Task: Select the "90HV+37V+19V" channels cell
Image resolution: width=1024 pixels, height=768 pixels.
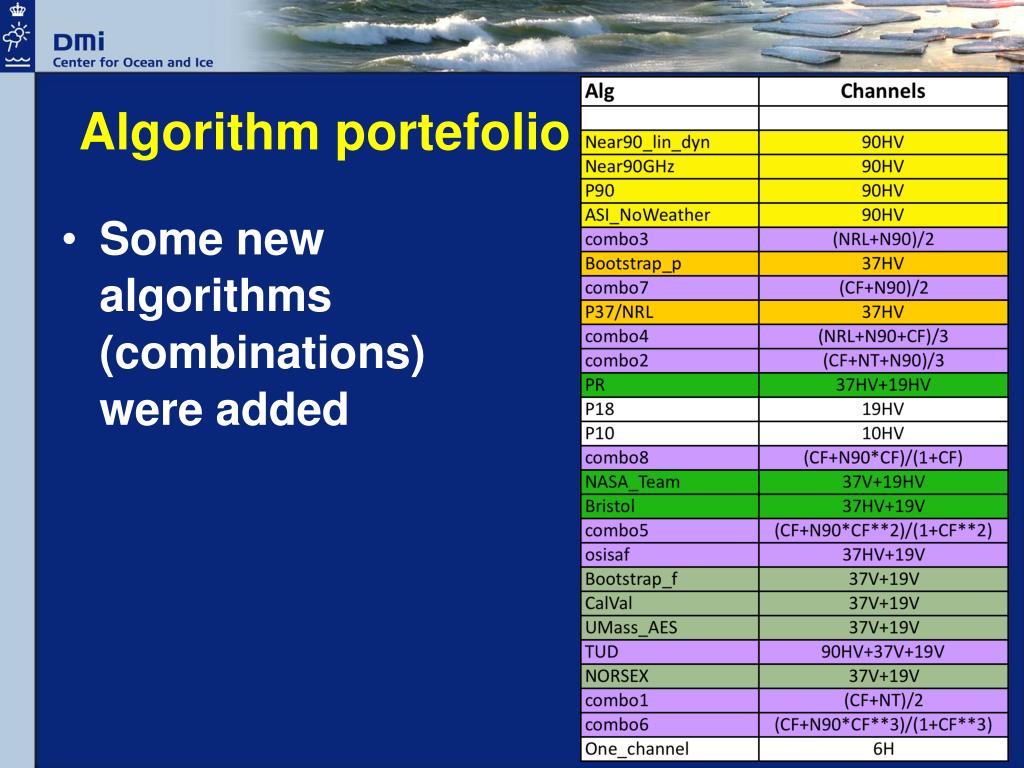Action: pos(883,652)
